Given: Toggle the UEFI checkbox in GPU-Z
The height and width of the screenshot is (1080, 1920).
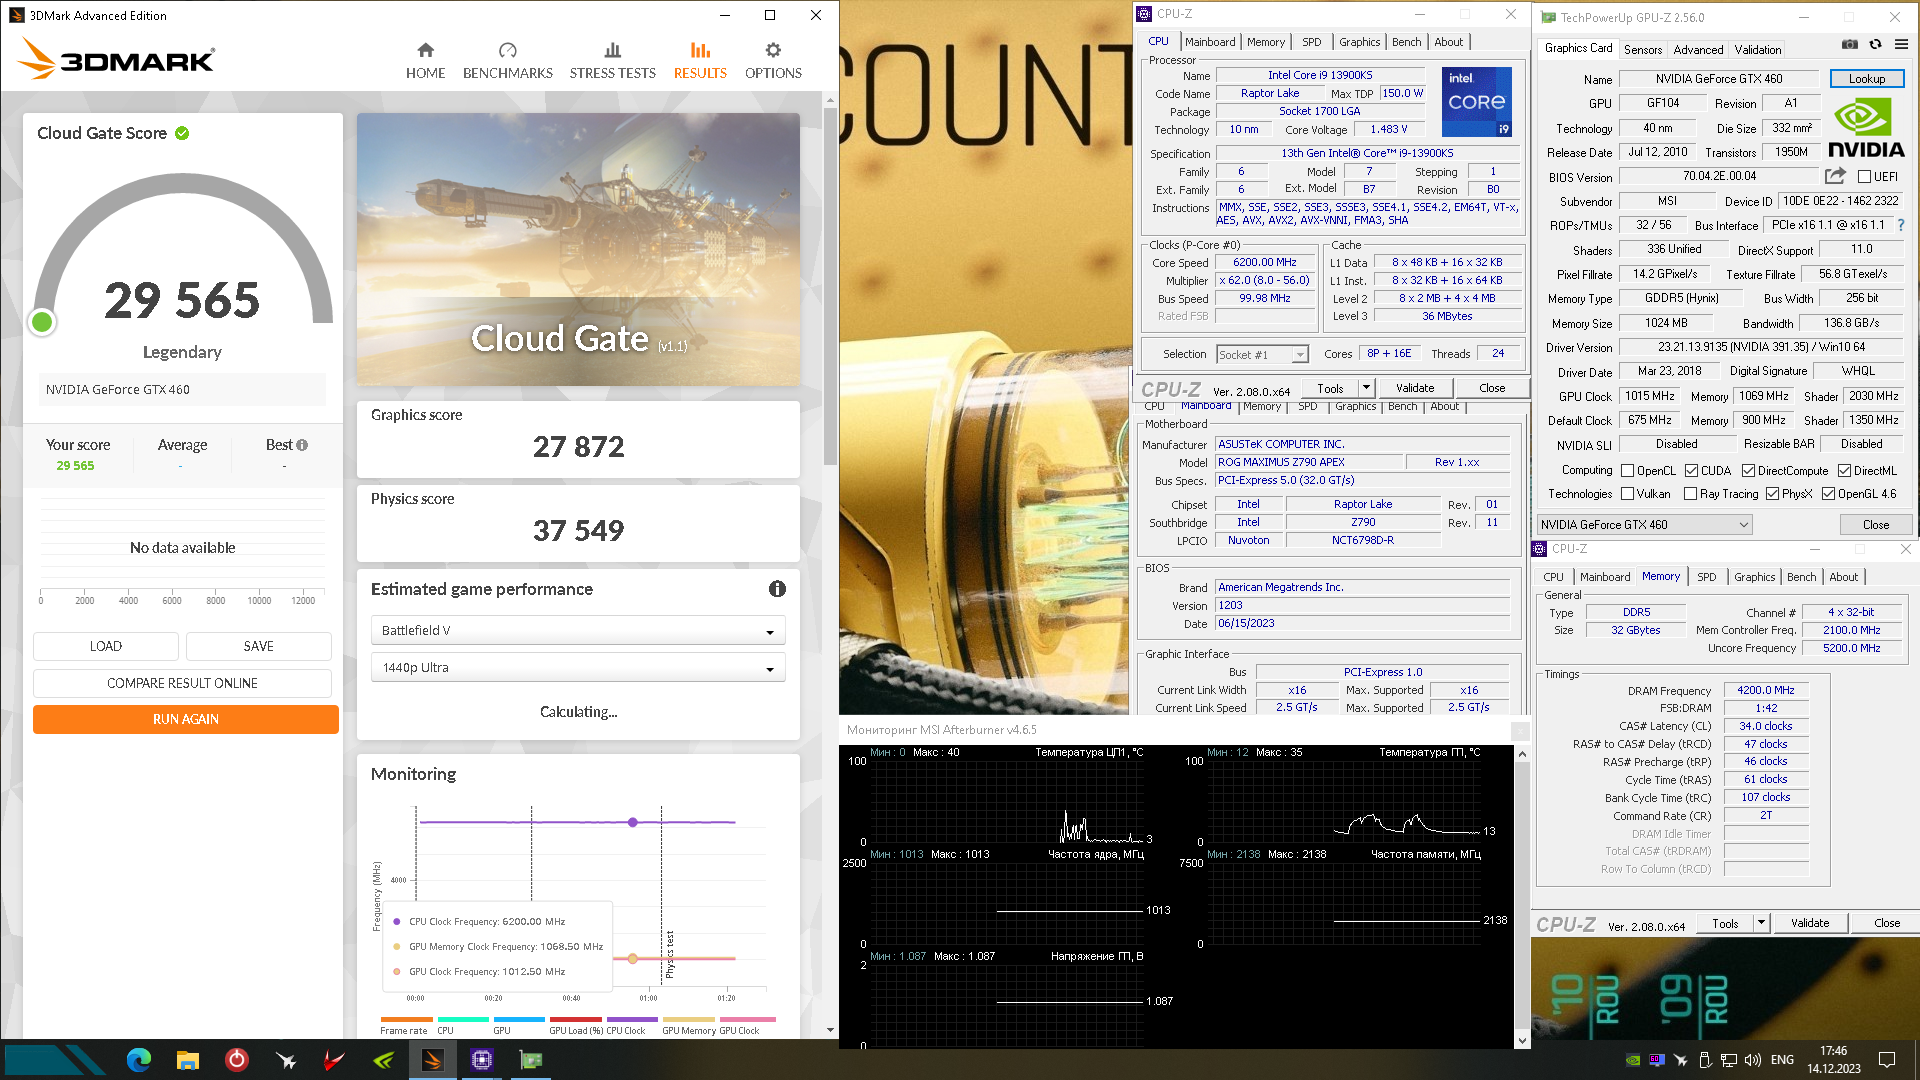Looking at the screenshot, I should tap(1864, 177).
